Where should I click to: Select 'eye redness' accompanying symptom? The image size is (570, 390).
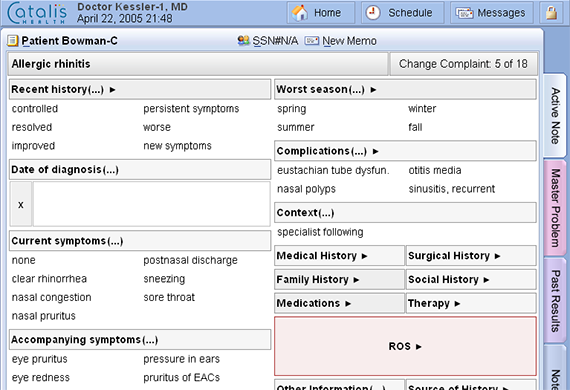tap(41, 378)
